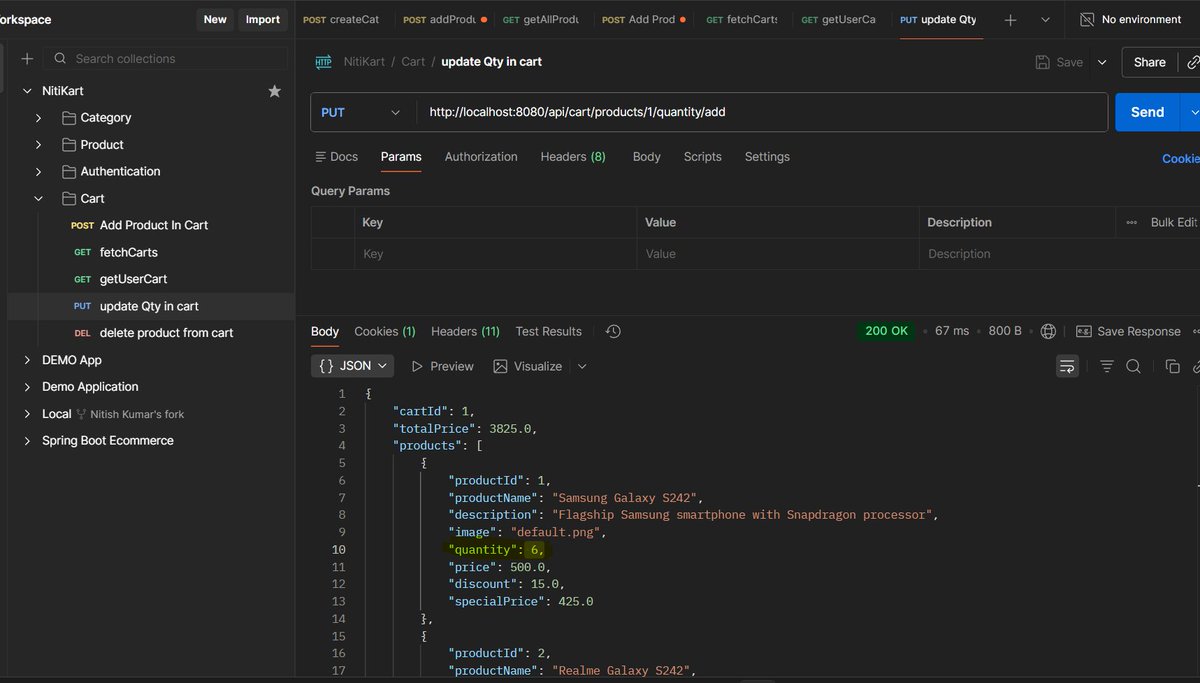
Task: Expand the Product folder chevron
Action: click(x=39, y=145)
